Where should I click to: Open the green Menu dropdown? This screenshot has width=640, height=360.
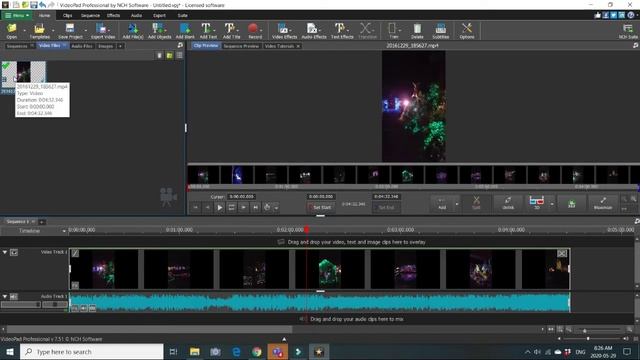(x=18, y=16)
